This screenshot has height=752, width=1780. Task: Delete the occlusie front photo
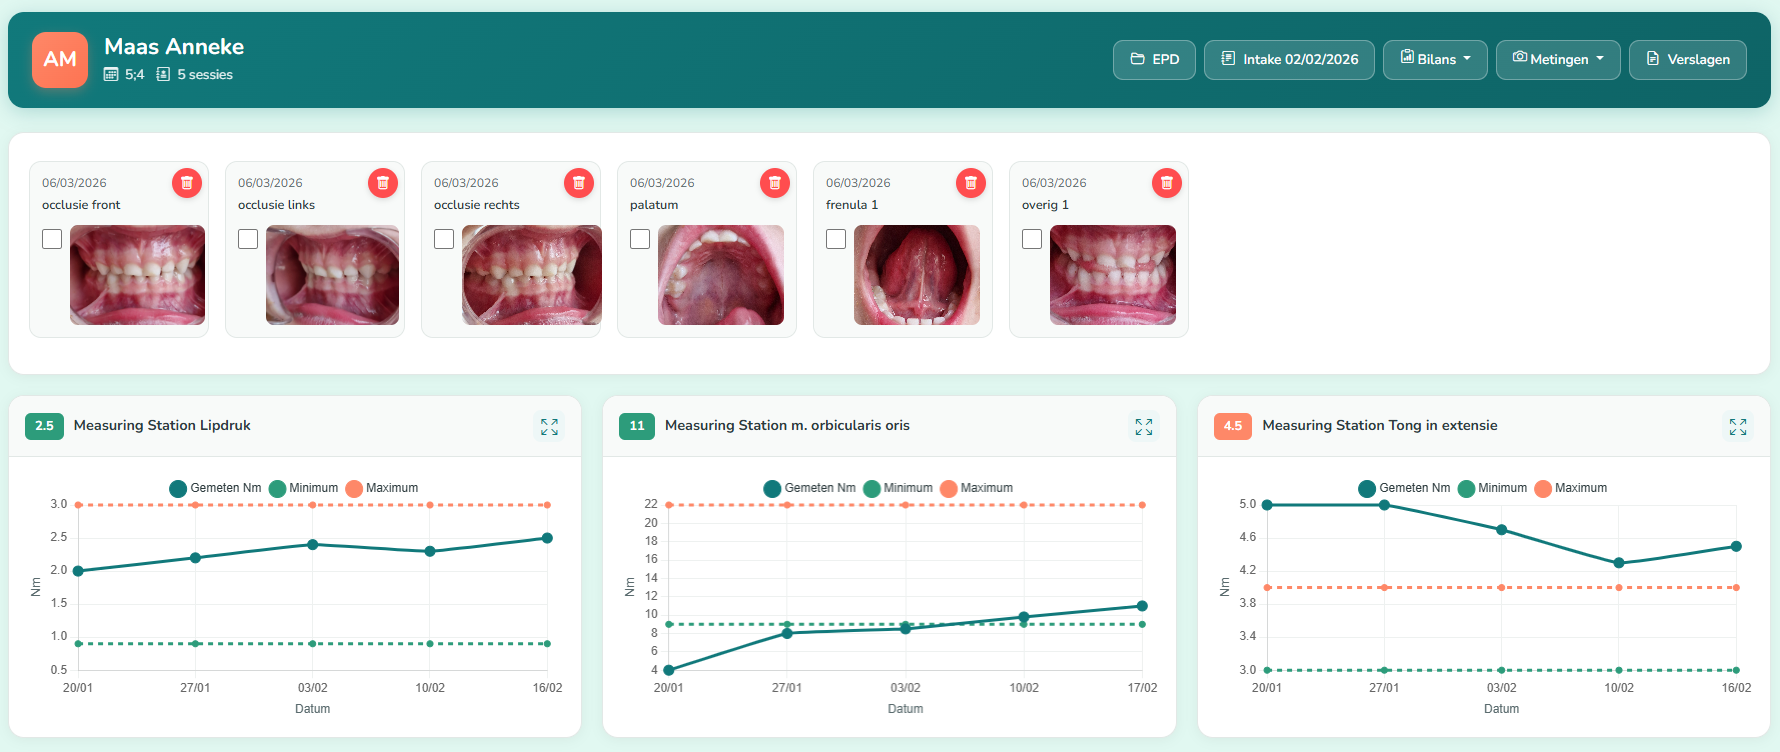pyautogui.click(x=187, y=183)
